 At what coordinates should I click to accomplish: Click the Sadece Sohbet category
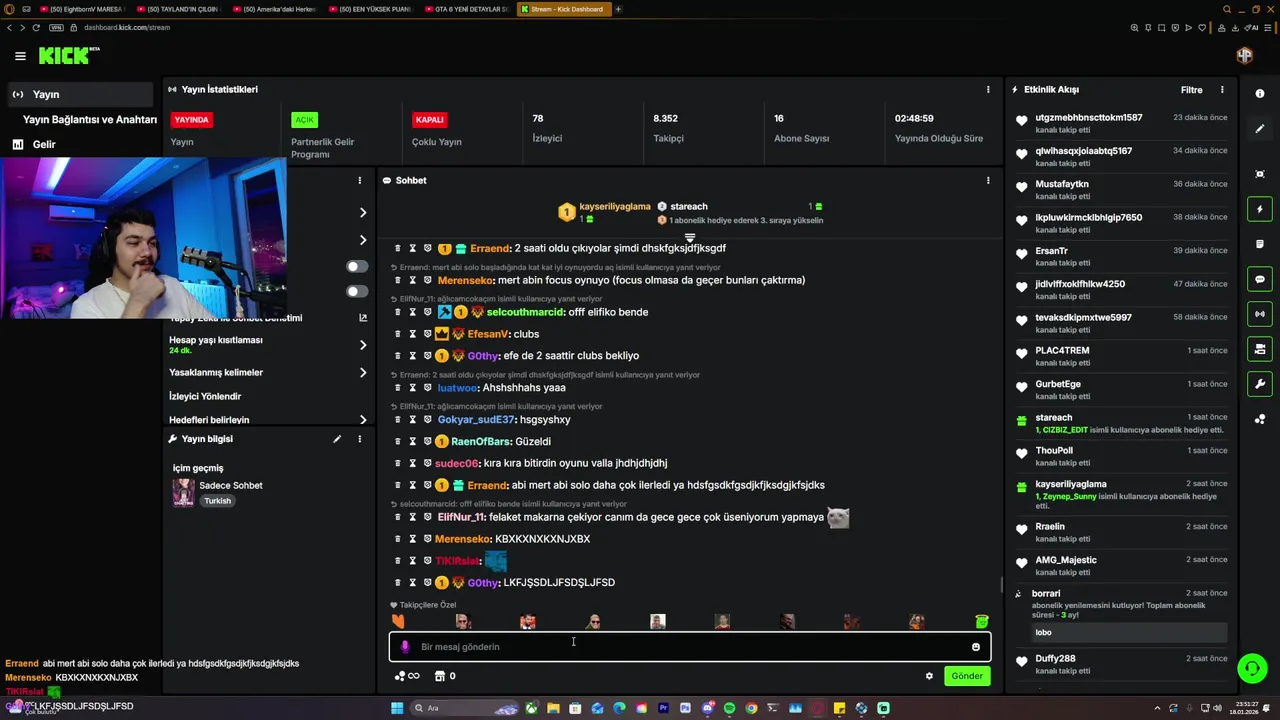coord(231,485)
